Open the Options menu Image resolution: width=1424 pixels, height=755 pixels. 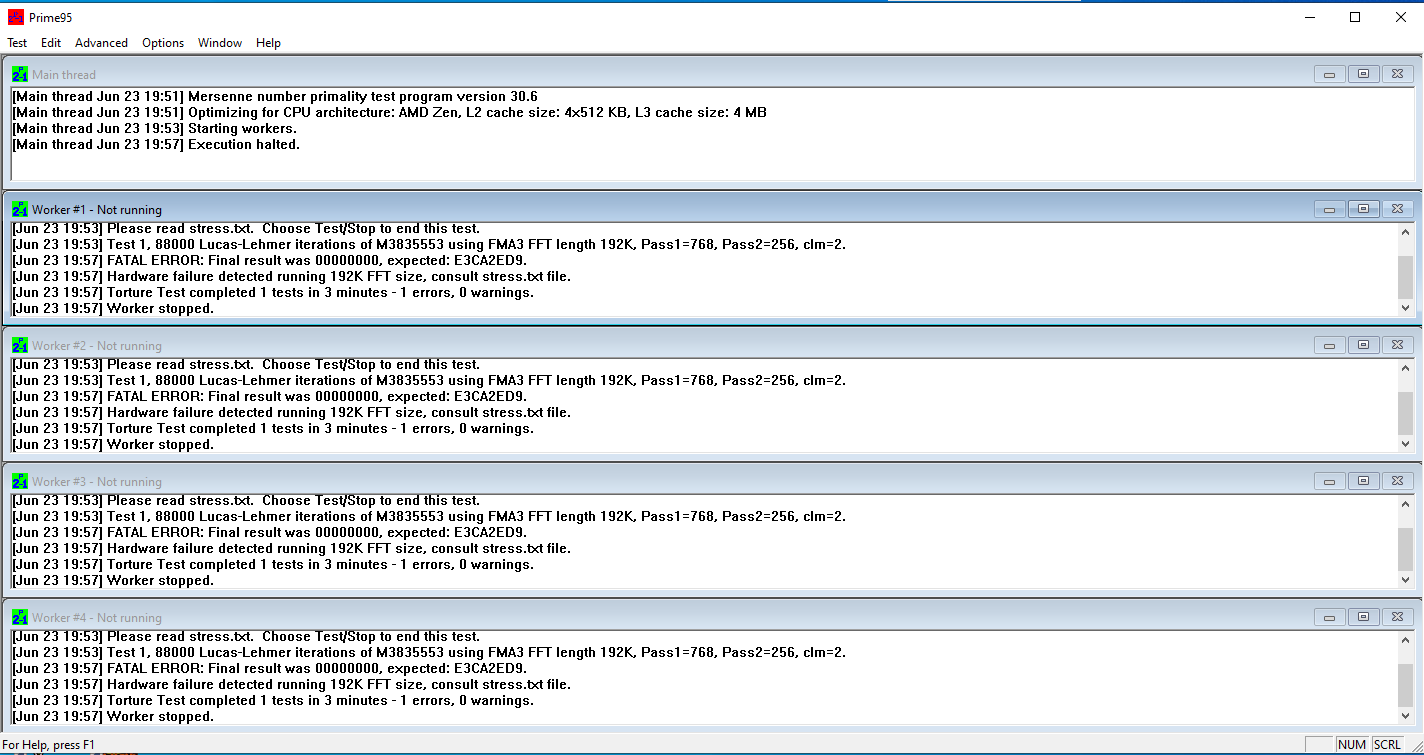click(x=163, y=43)
